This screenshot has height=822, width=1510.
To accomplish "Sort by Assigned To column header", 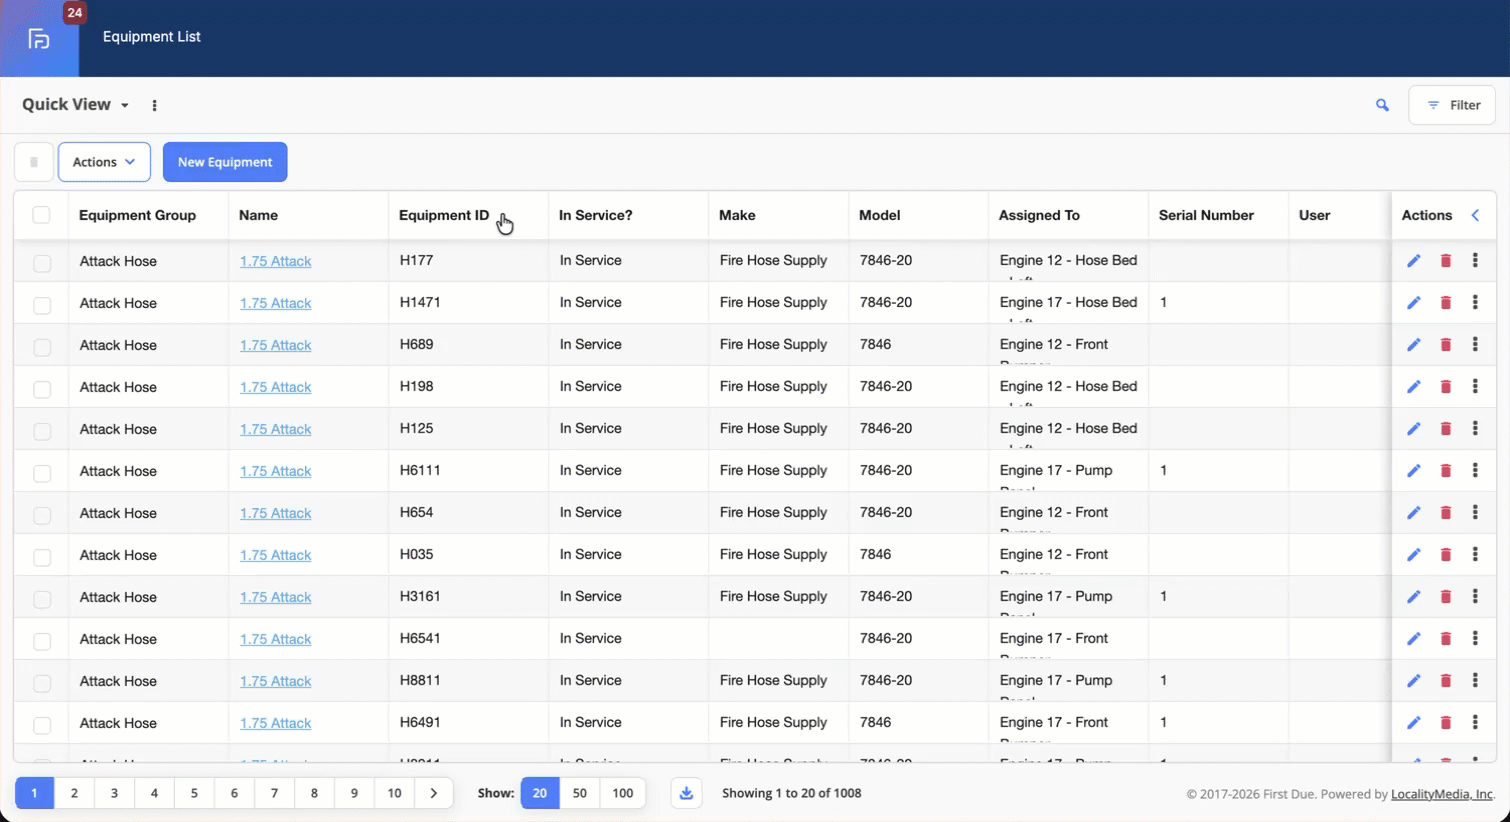I will click(1039, 215).
